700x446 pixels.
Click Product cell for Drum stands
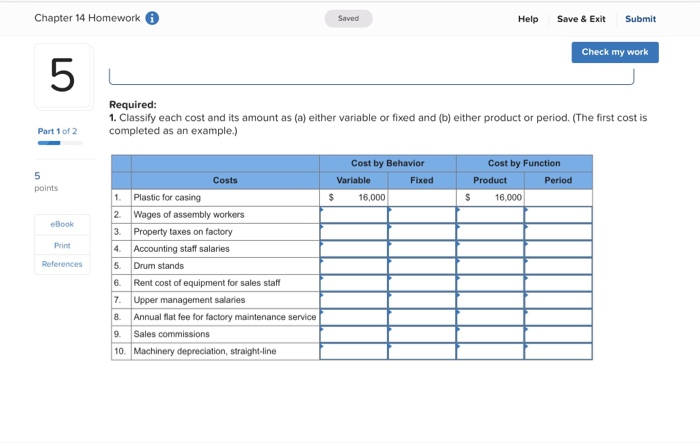490,266
